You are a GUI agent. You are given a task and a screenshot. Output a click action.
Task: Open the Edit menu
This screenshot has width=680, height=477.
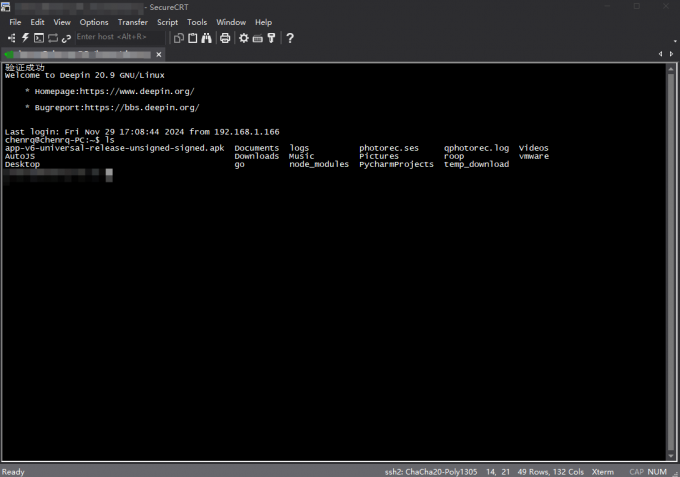[x=37, y=22]
